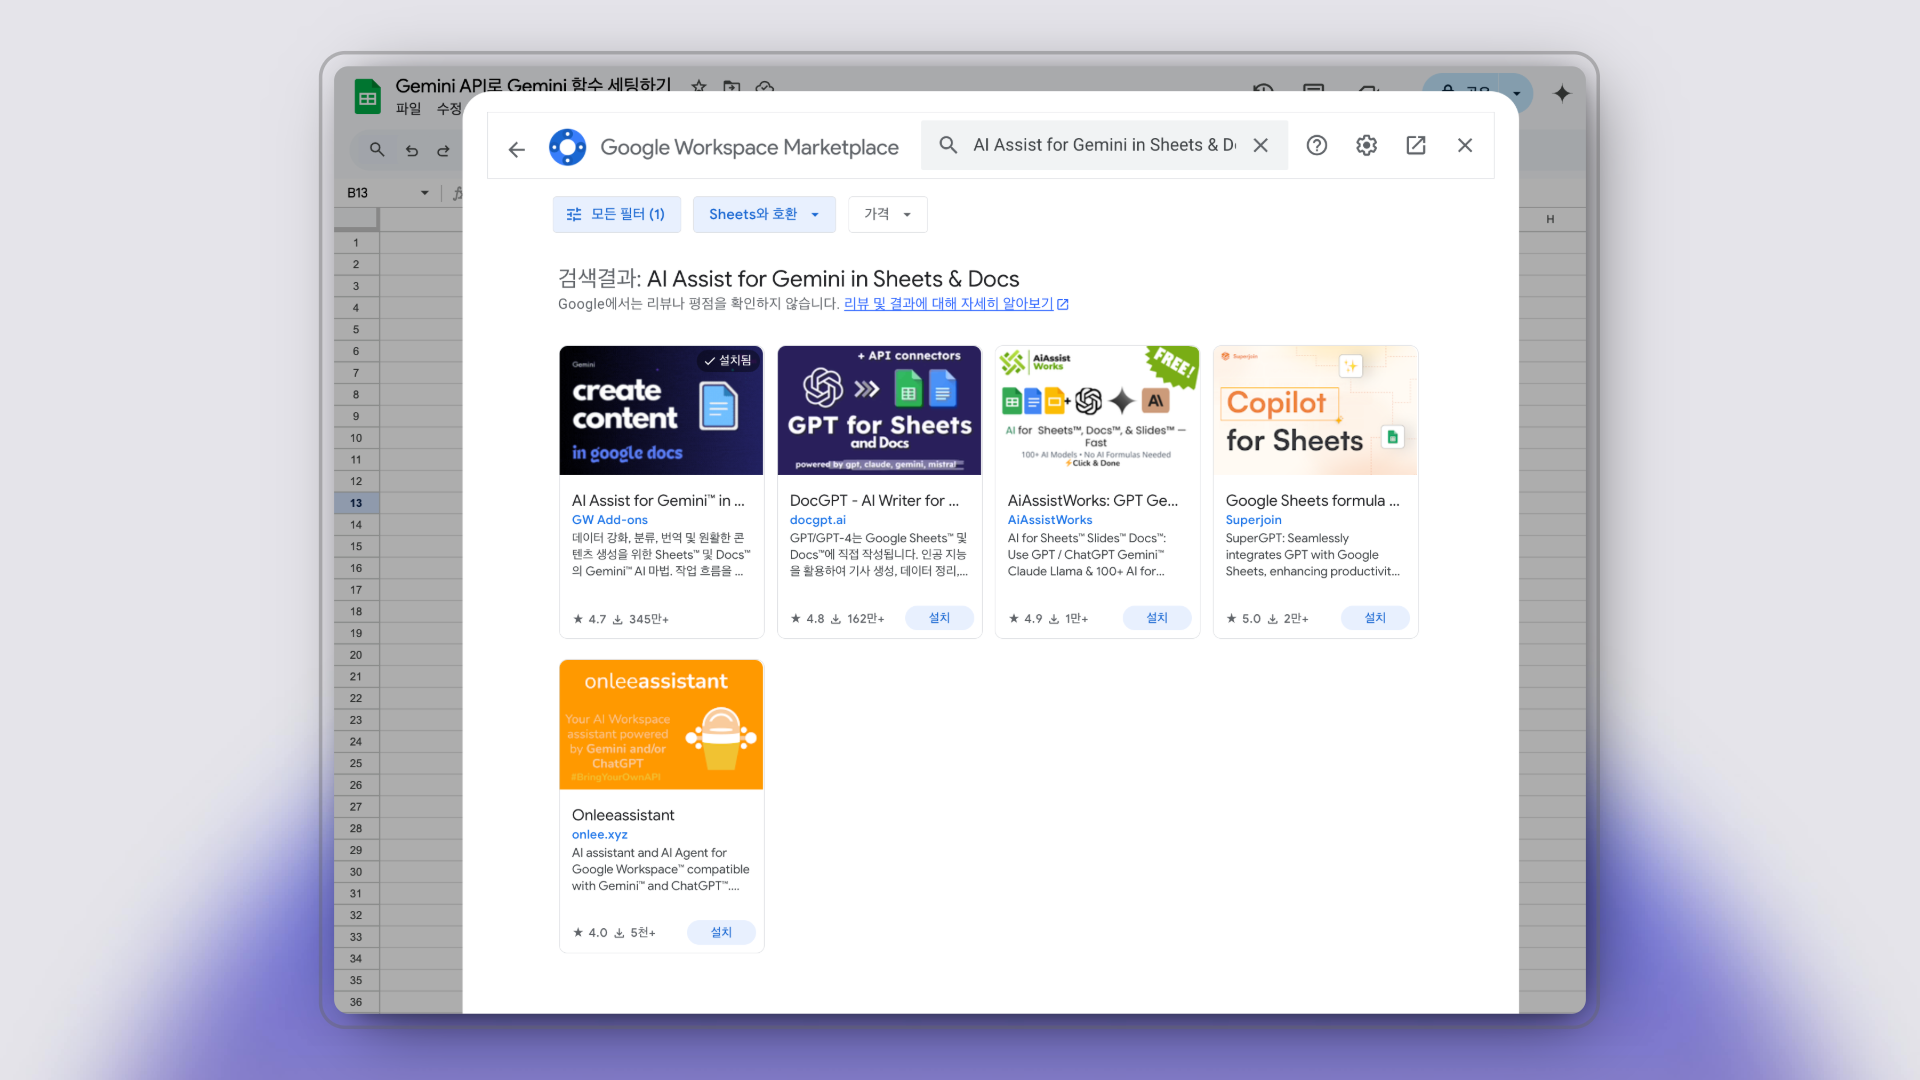Open Copilot for Sheets card thumbnail
This screenshot has height=1080, width=1920.
point(1315,410)
